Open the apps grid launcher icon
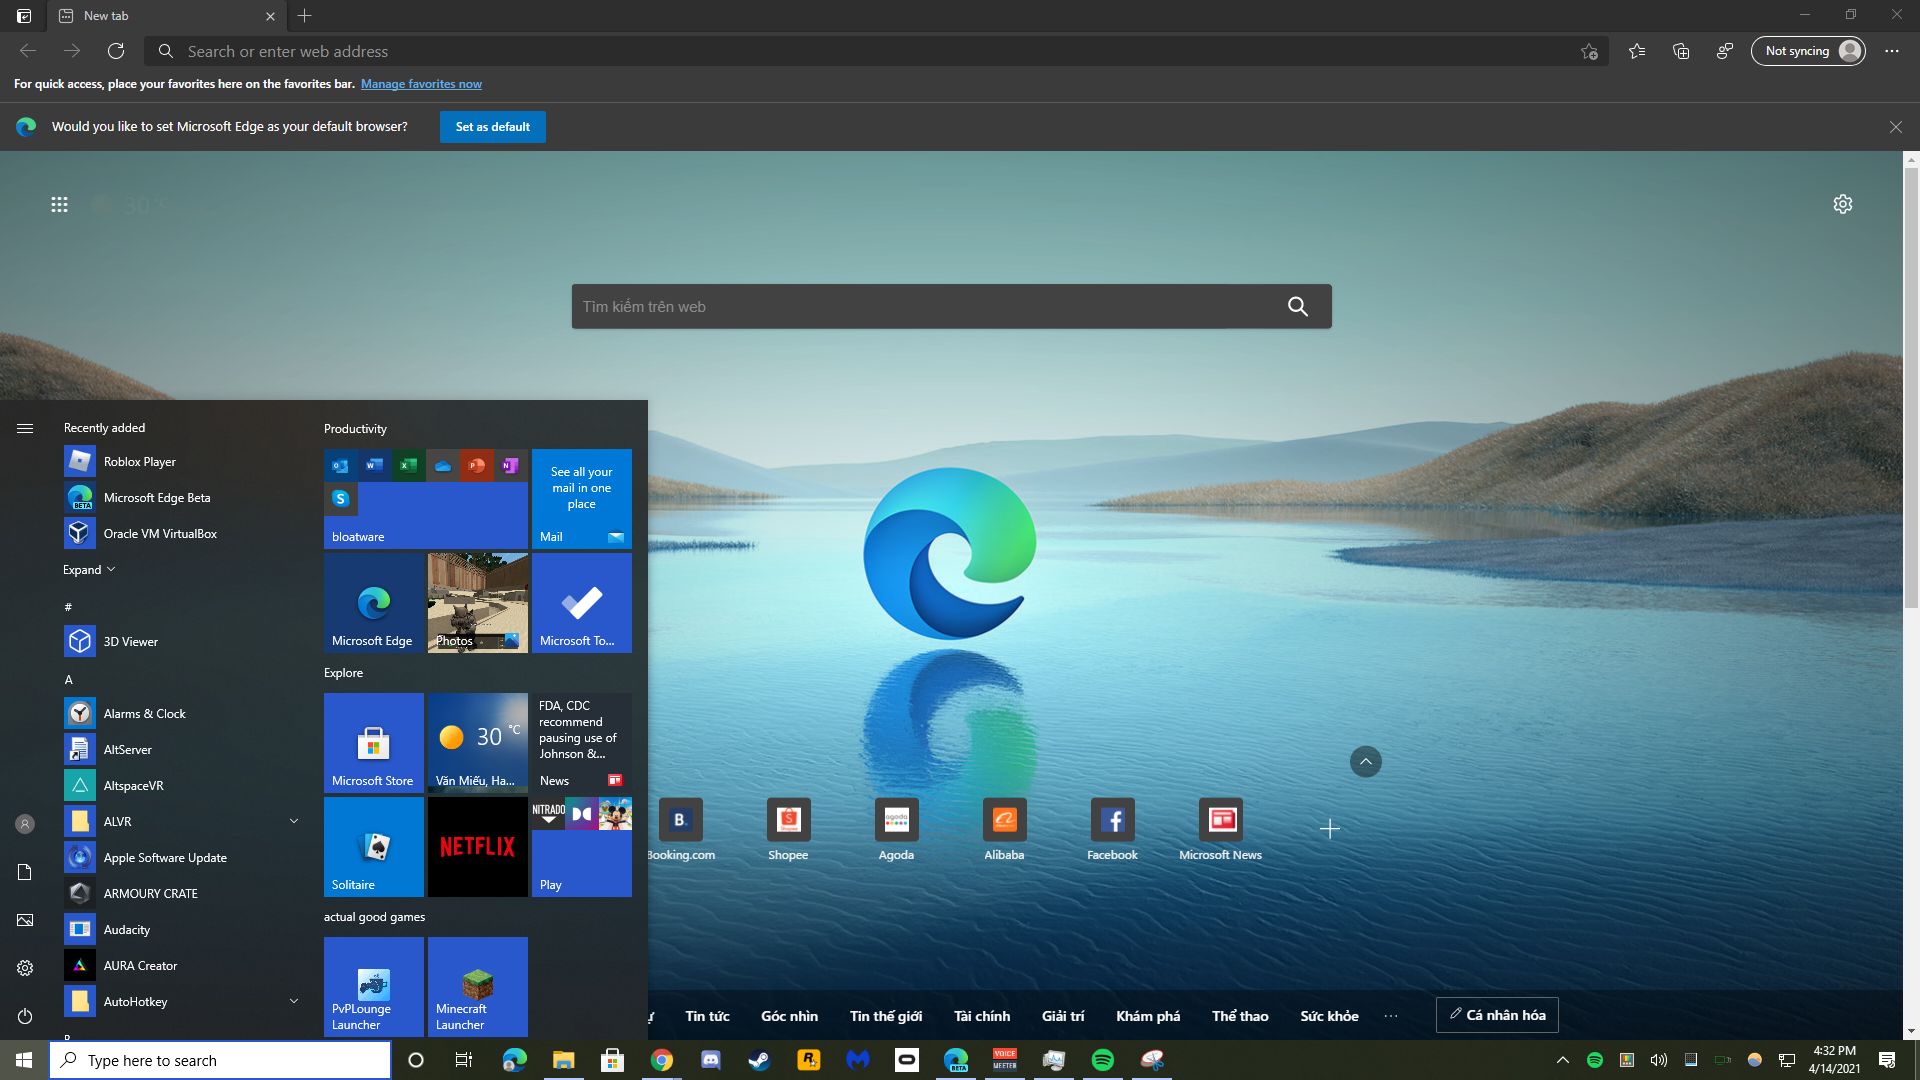This screenshot has width=1920, height=1080. coord(59,204)
